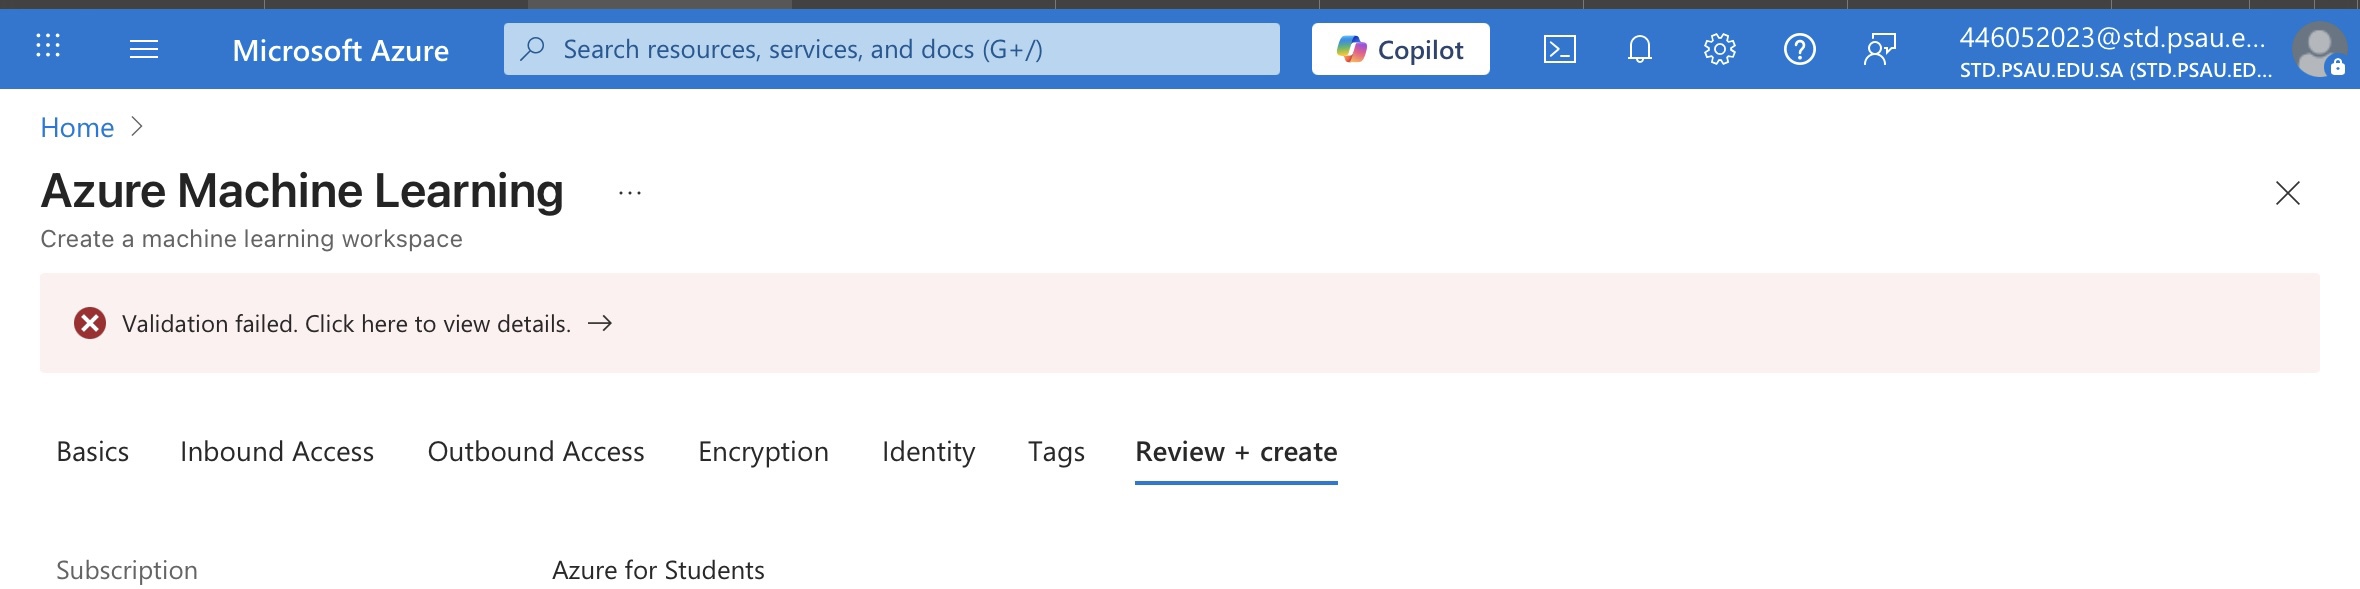This screenshot has width=2360, height=589.
Task: Open the notifications bell
Action: click(x=1640, y=49)
